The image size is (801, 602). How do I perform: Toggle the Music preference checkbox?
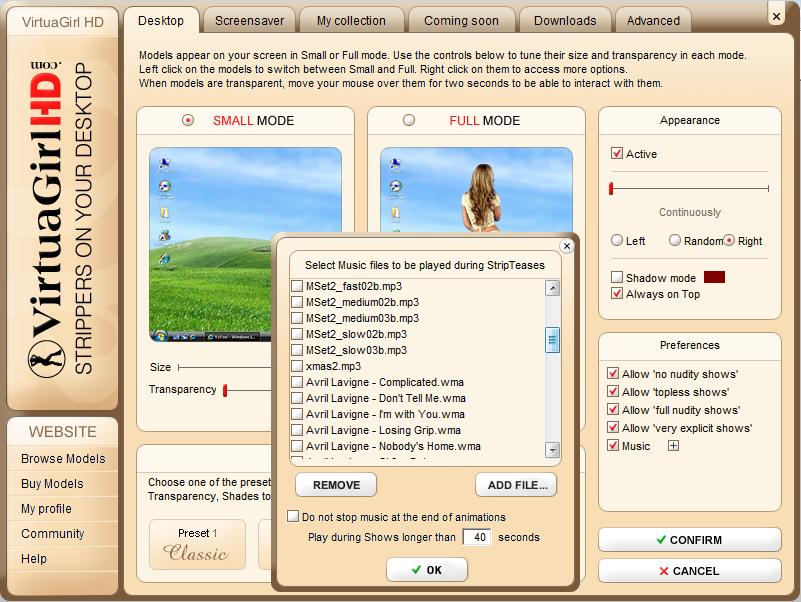pyautogui.click(x=612, y=445)
